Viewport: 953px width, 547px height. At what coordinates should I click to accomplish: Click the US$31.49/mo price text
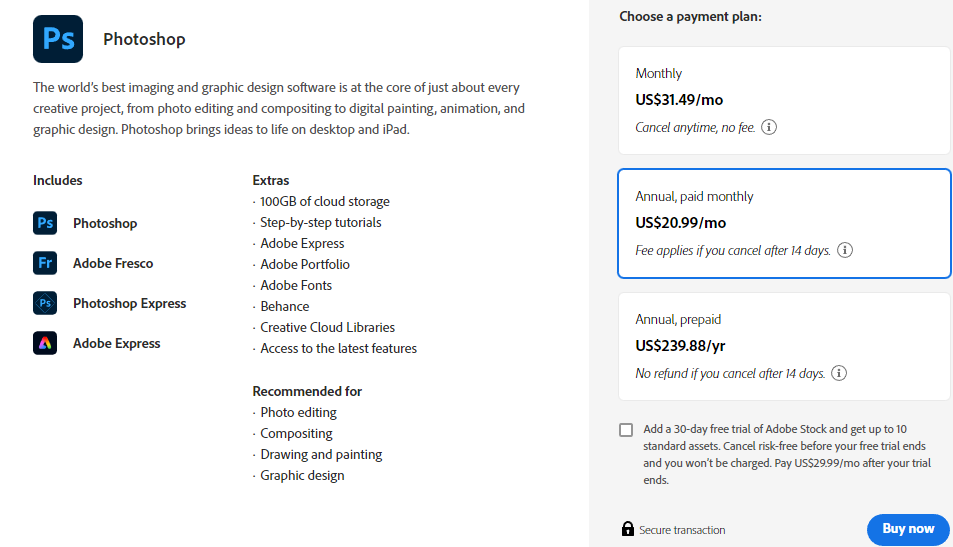click(679, 100)
